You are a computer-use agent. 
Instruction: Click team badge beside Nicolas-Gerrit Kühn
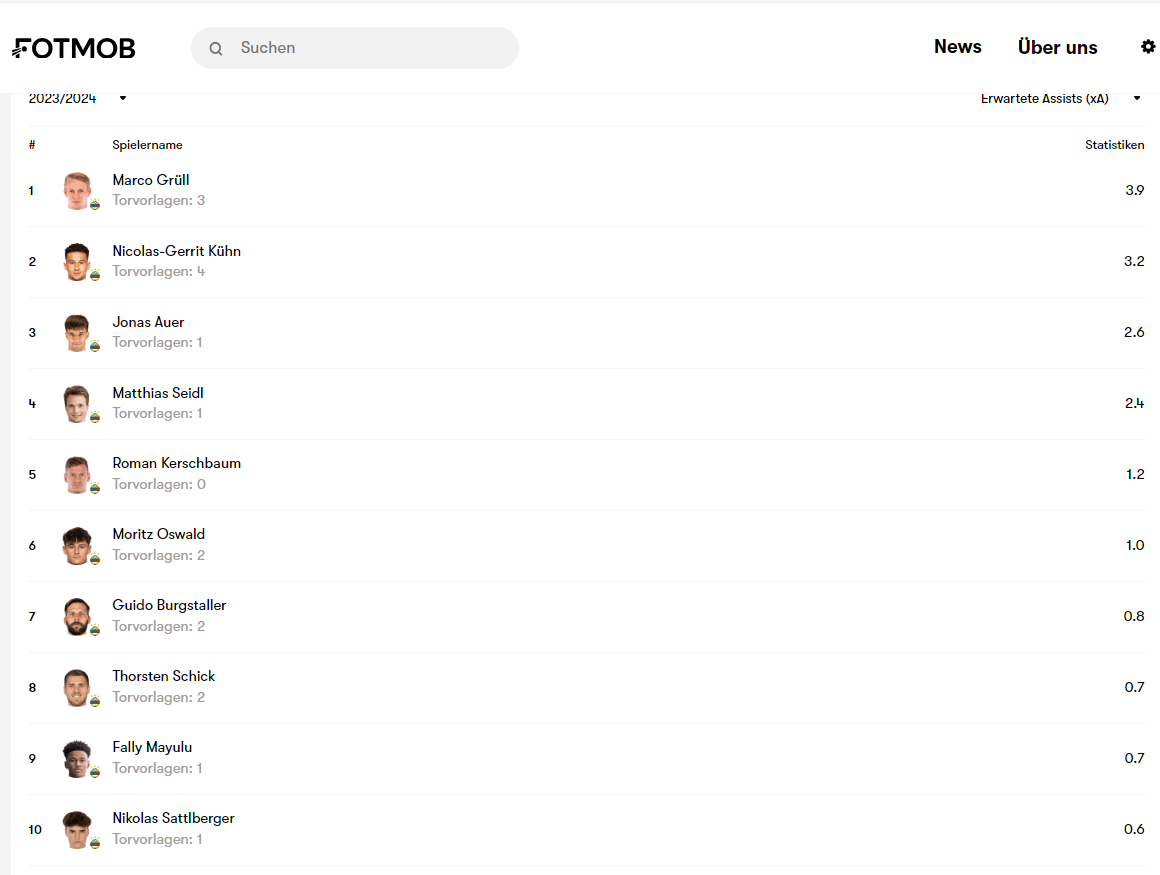[95, 276]
